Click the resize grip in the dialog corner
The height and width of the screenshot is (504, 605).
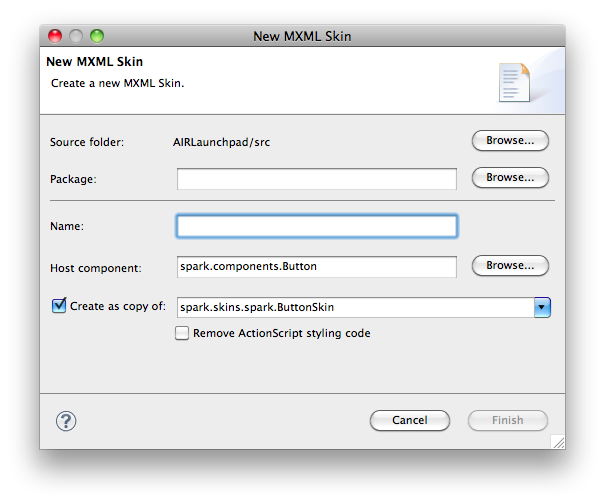[558, 442]
